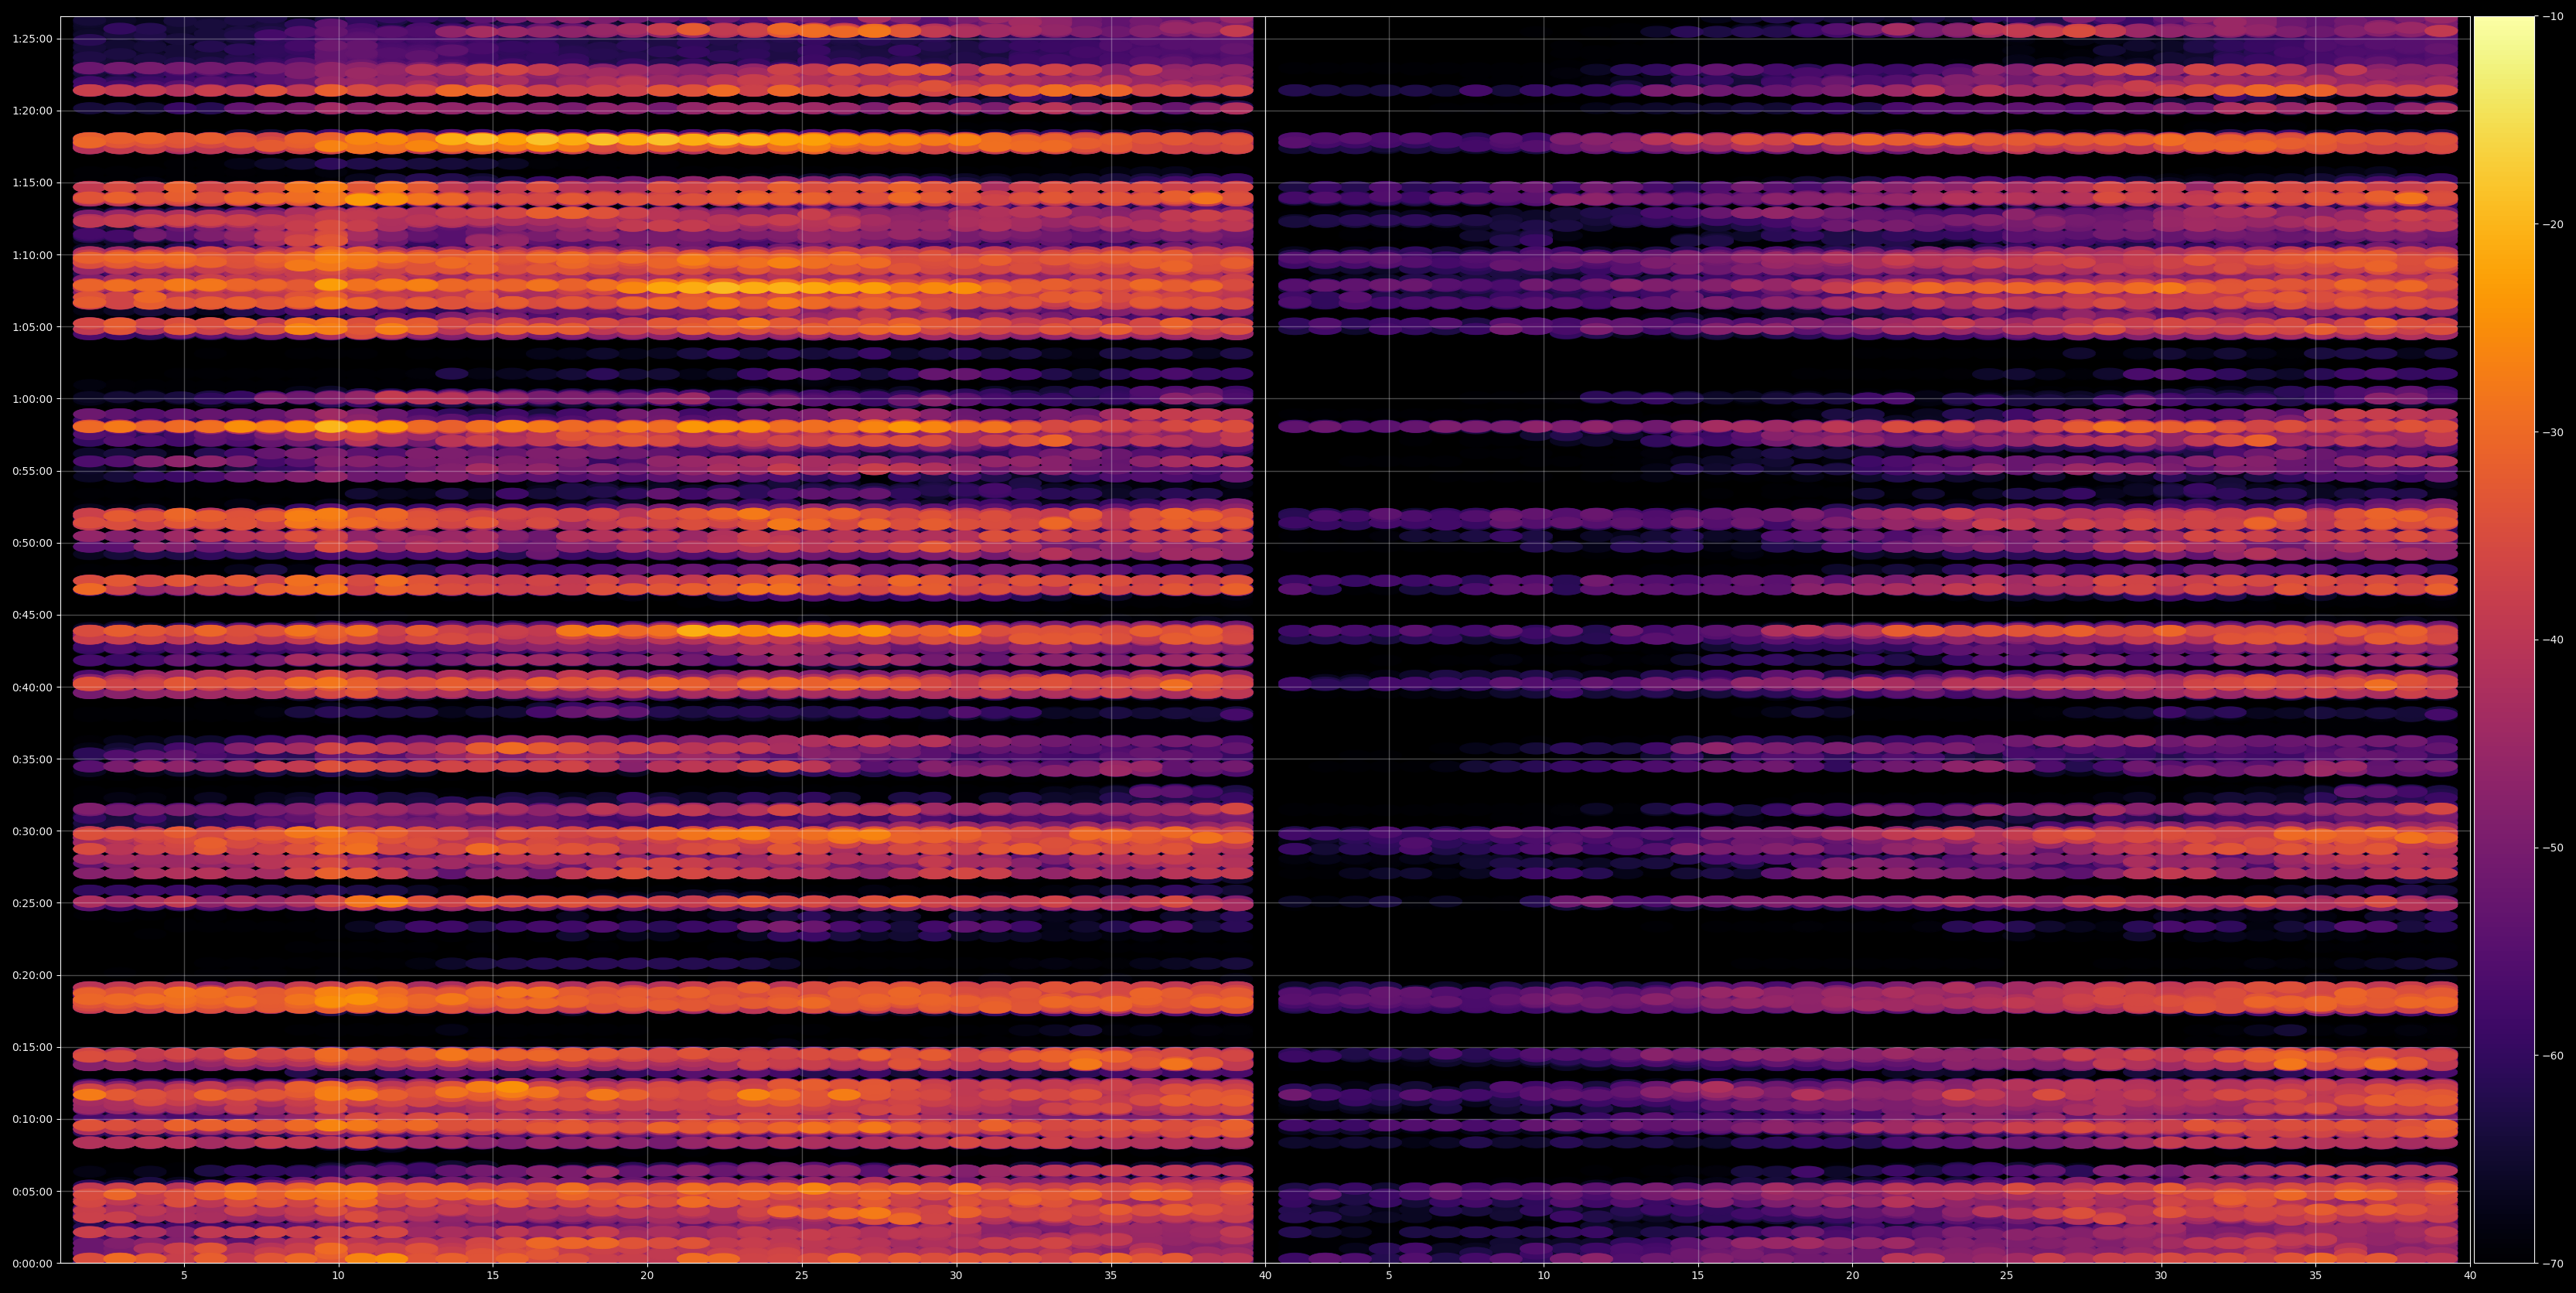Select the 1:00:00 time label
Image resolution: width=2576 pixels, height=1293 pixels.
pyautogui.click(x=32, y=399)
